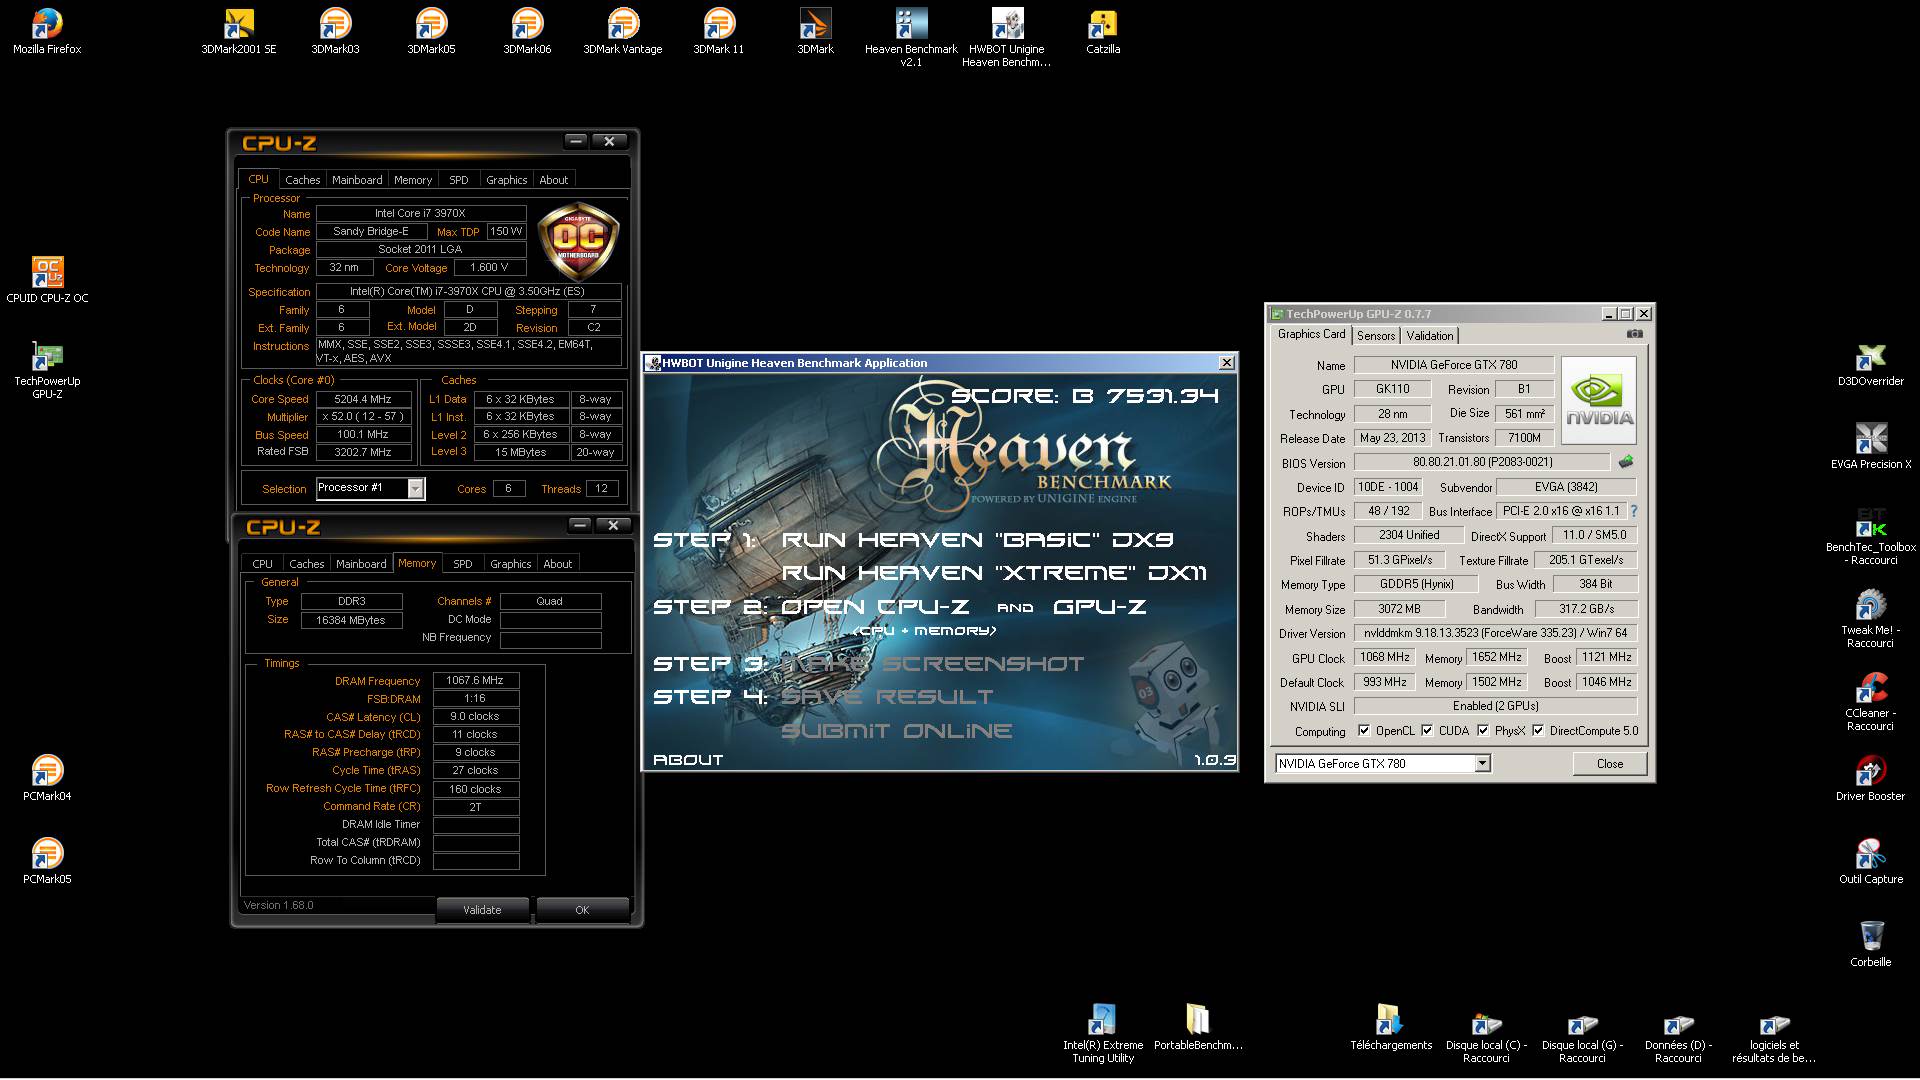This screenshot has height=1080, width=1920.
Task: Open Téléchargements folder shortcut
Action: click(1391, 1027)
